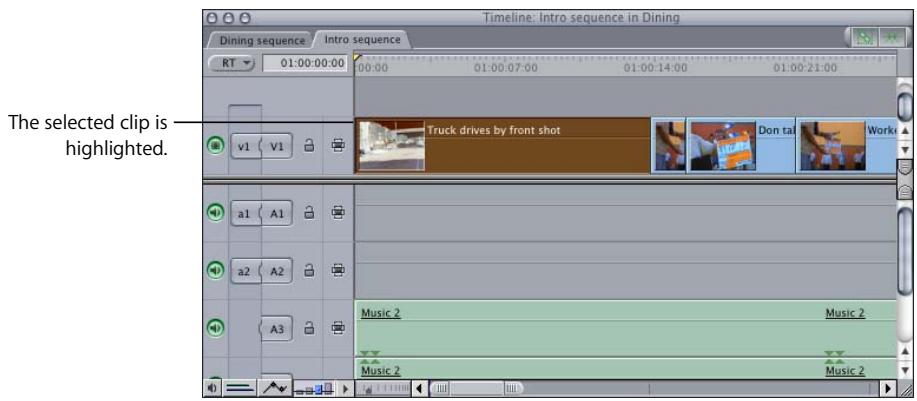Screen dimensions: 917x401
Task: Toggle clip keyframes control
Action: click(239, 388)
